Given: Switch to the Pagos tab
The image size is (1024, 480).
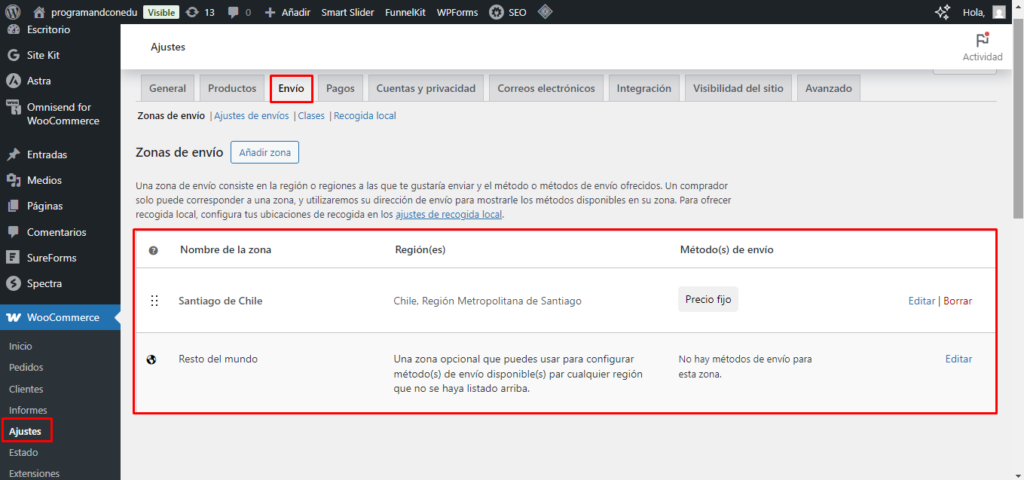Looking at the screenshot, I should (340, 88).
